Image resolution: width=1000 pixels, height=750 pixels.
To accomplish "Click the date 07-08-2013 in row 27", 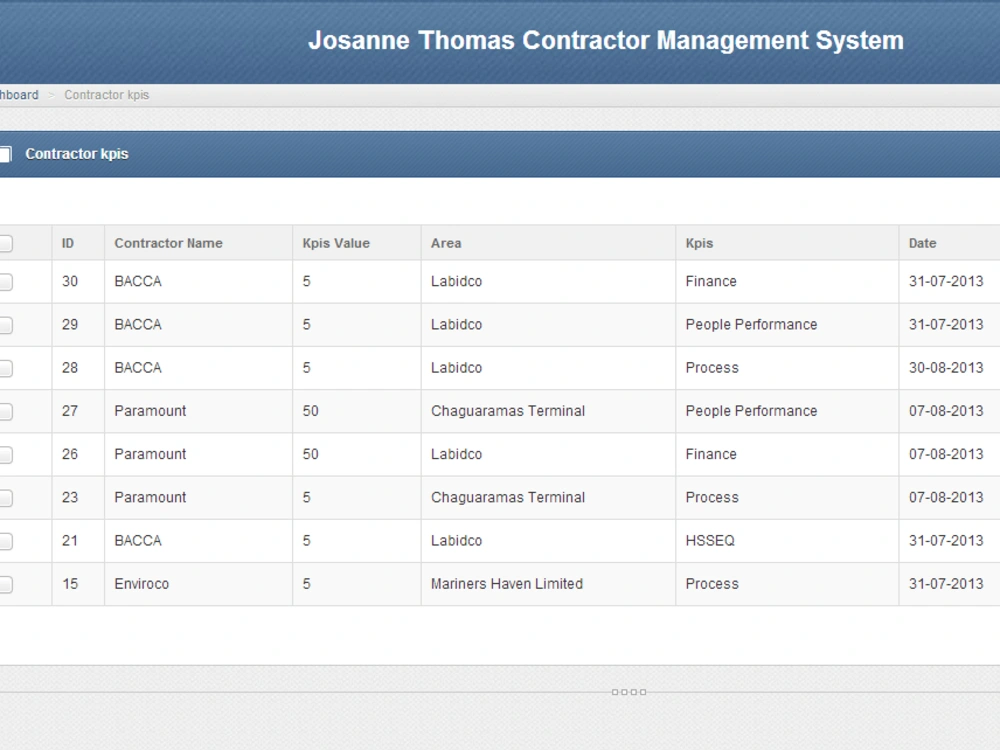I will (946, 411).
